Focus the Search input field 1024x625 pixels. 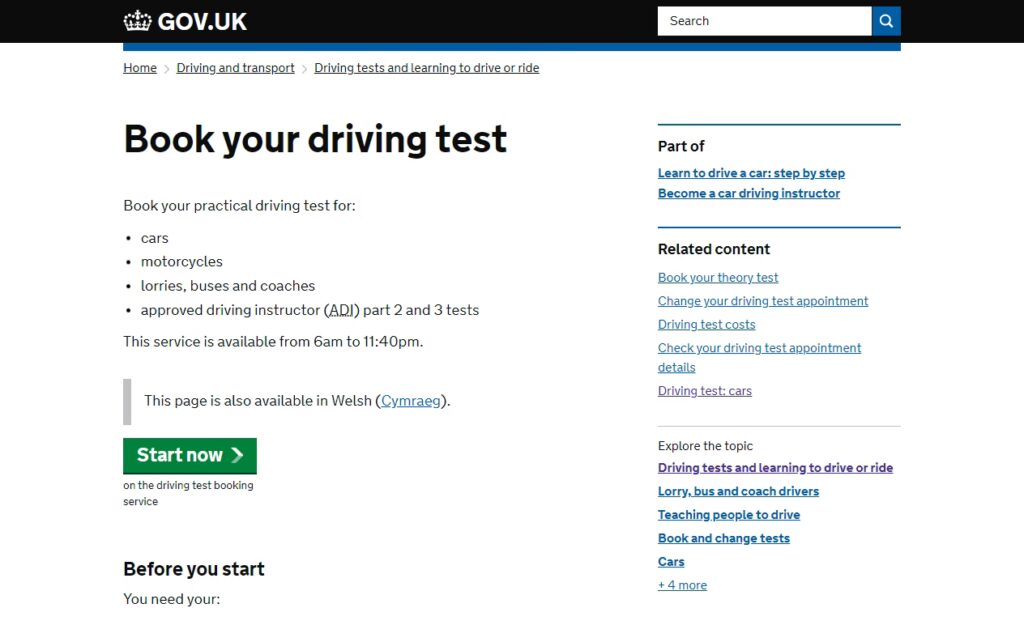pyautogui.click(x=763, y=21)
